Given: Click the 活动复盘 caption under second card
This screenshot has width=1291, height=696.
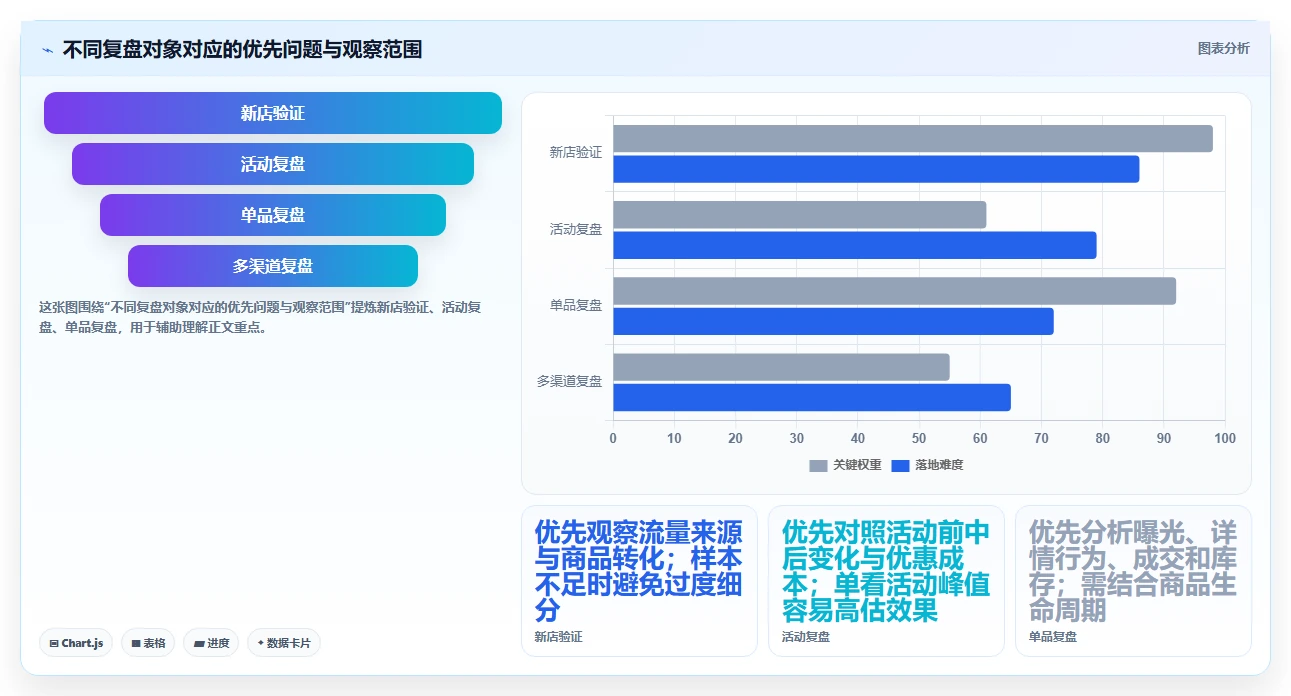Looking at the screenshot, I should pos(805,637).
